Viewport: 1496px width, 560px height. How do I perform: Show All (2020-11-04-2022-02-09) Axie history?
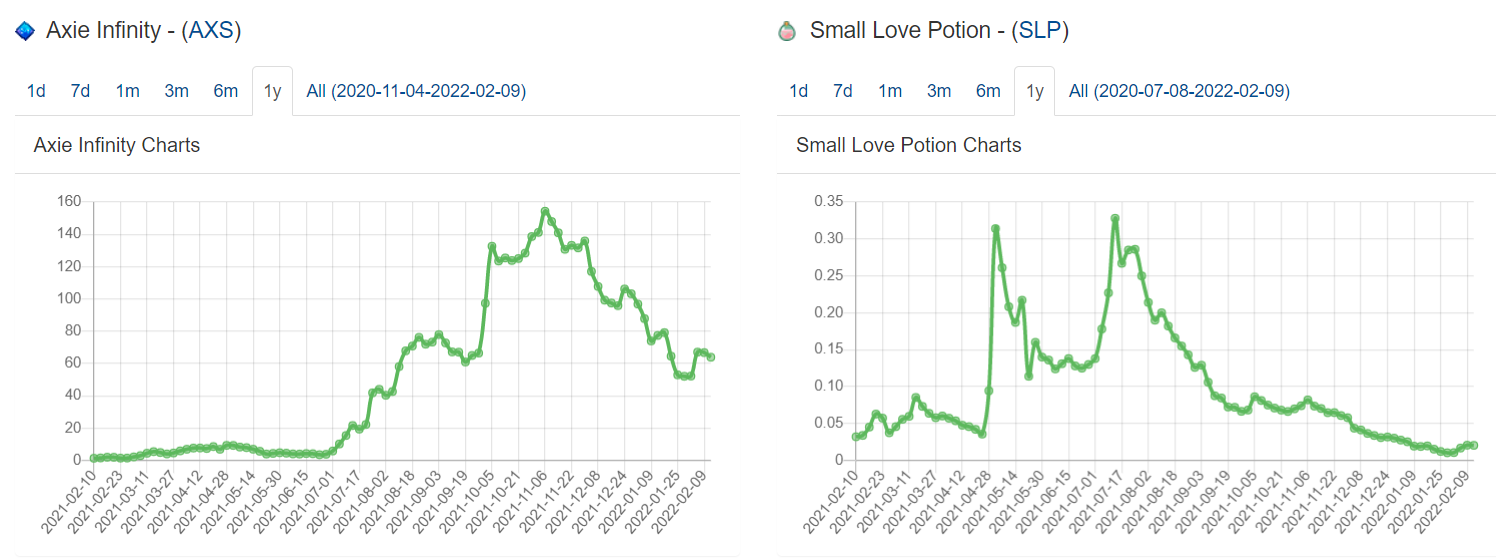pyautogui.click(x=416, y=91)
